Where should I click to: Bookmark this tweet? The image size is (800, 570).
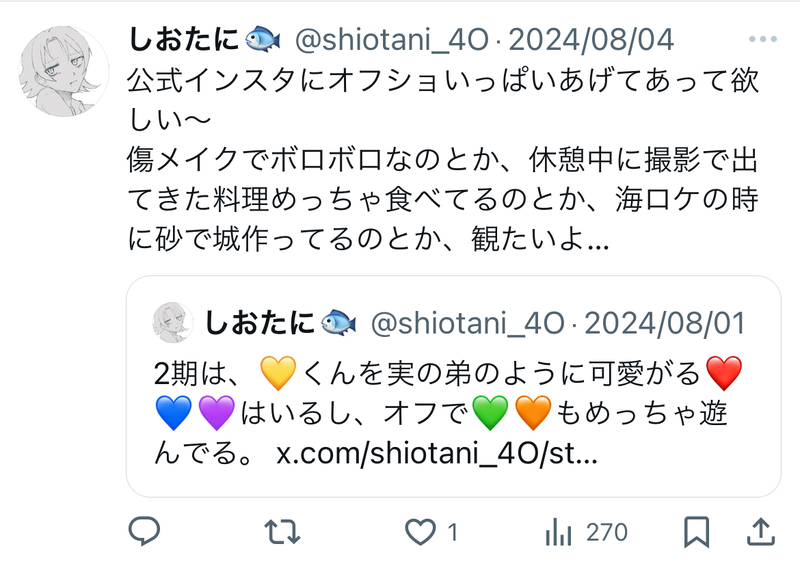[696, 532]
